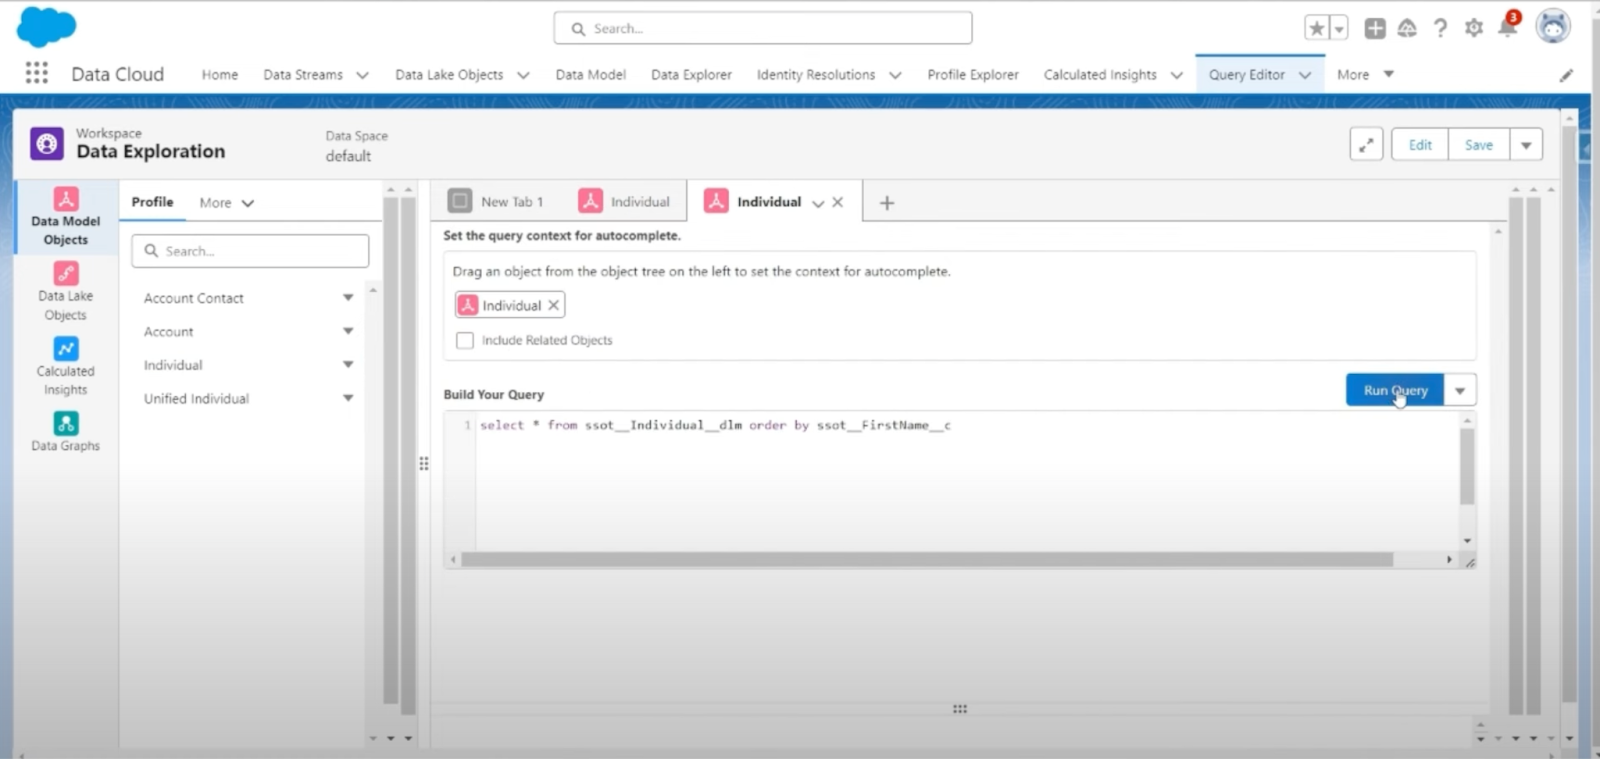Open the Data Streams nav dropdown
Screen dimensions: 1600x759
(362, 75)
